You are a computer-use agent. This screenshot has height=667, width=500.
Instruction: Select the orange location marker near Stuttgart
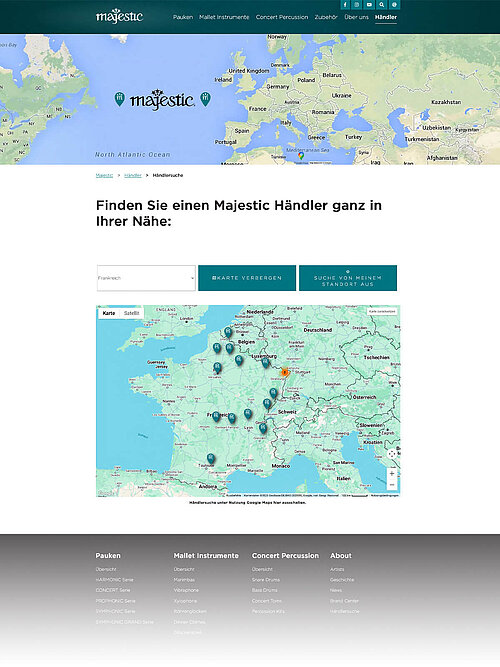(x=285, y=373)
